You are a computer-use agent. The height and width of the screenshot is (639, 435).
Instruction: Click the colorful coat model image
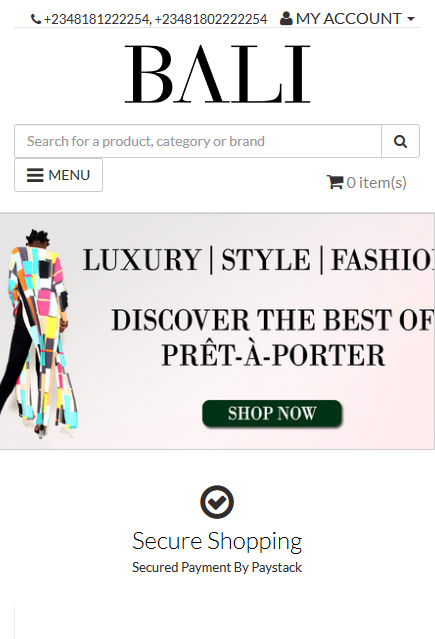tap(38, 334)
